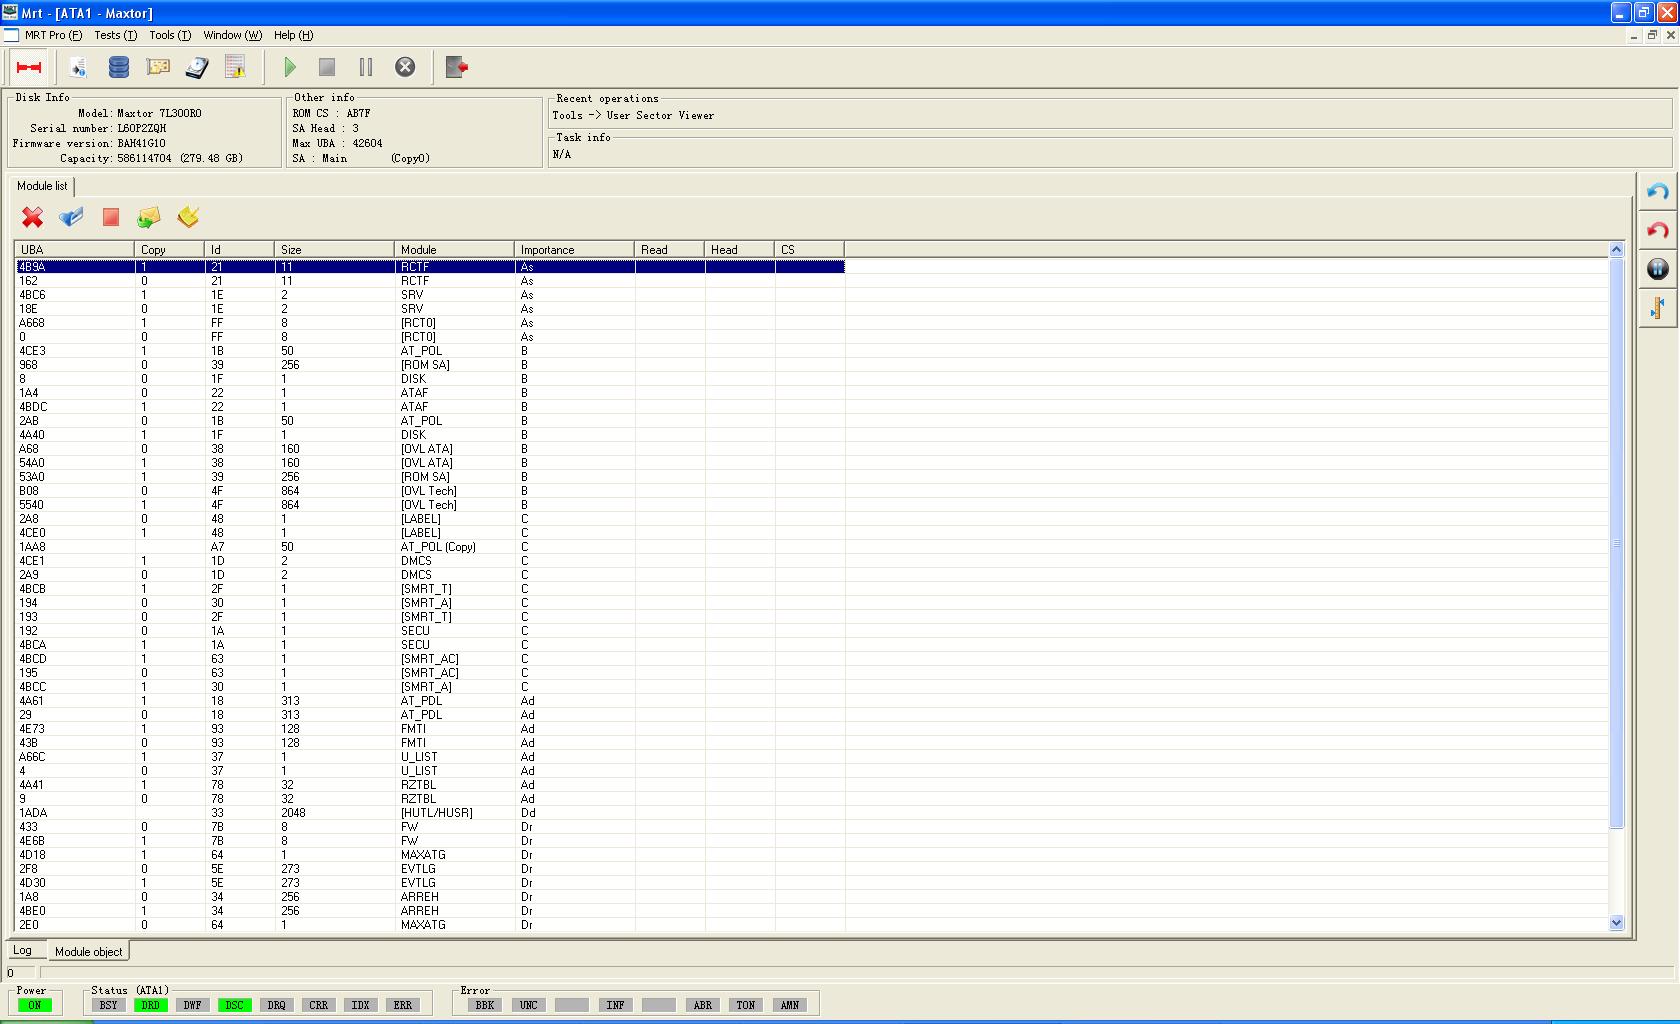Click the blue curved arrow side button

tap(1657, 192)
